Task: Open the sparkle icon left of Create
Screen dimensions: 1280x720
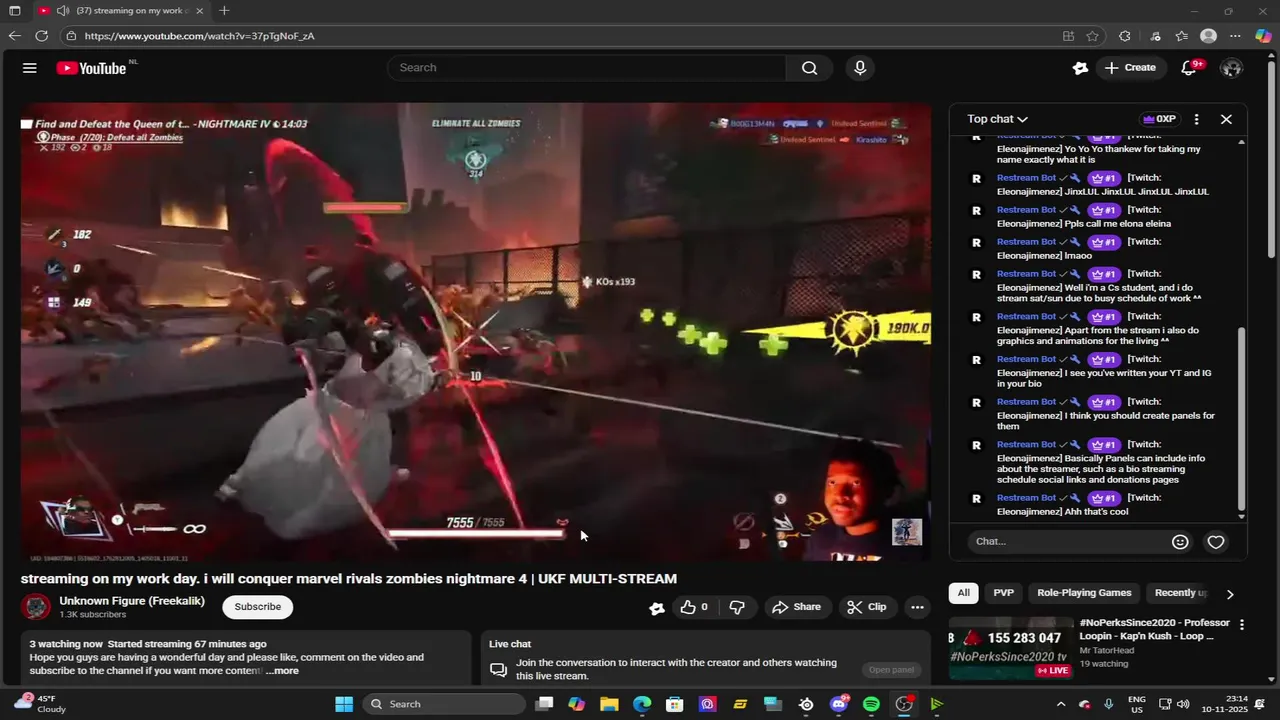Action: pyautogui.click(x=1080, y=68)
